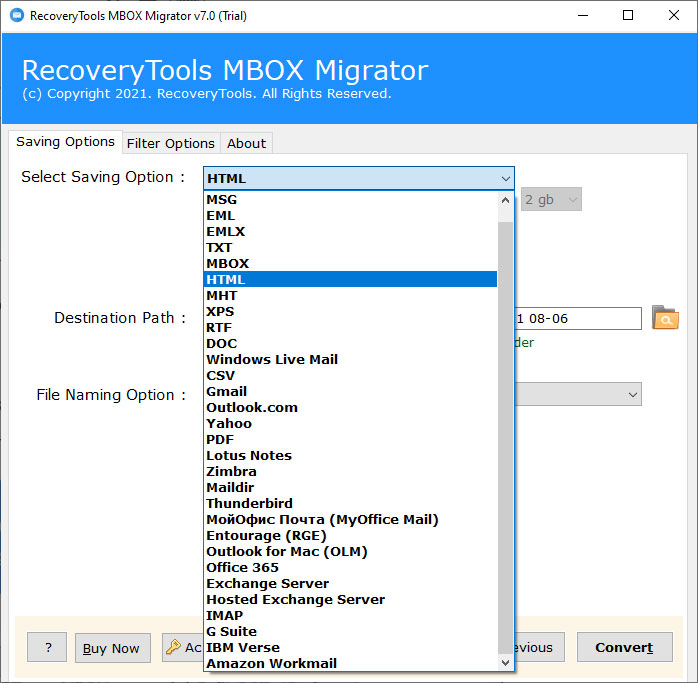Viewport: 698px width, 683px height.
Task: Click the RecoveryTools app icon in title bar
Action: click(x=17, y=16)
